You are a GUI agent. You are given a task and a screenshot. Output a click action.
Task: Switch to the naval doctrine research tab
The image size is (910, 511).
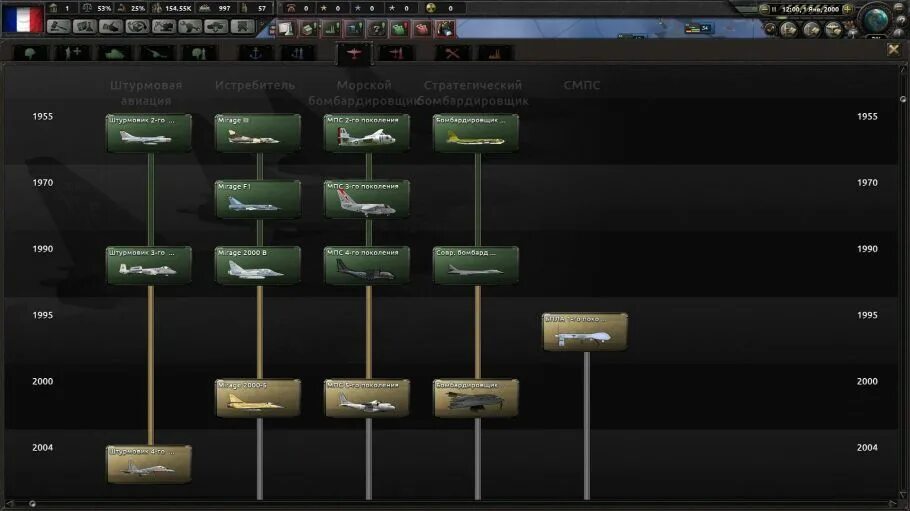point(298,53)
